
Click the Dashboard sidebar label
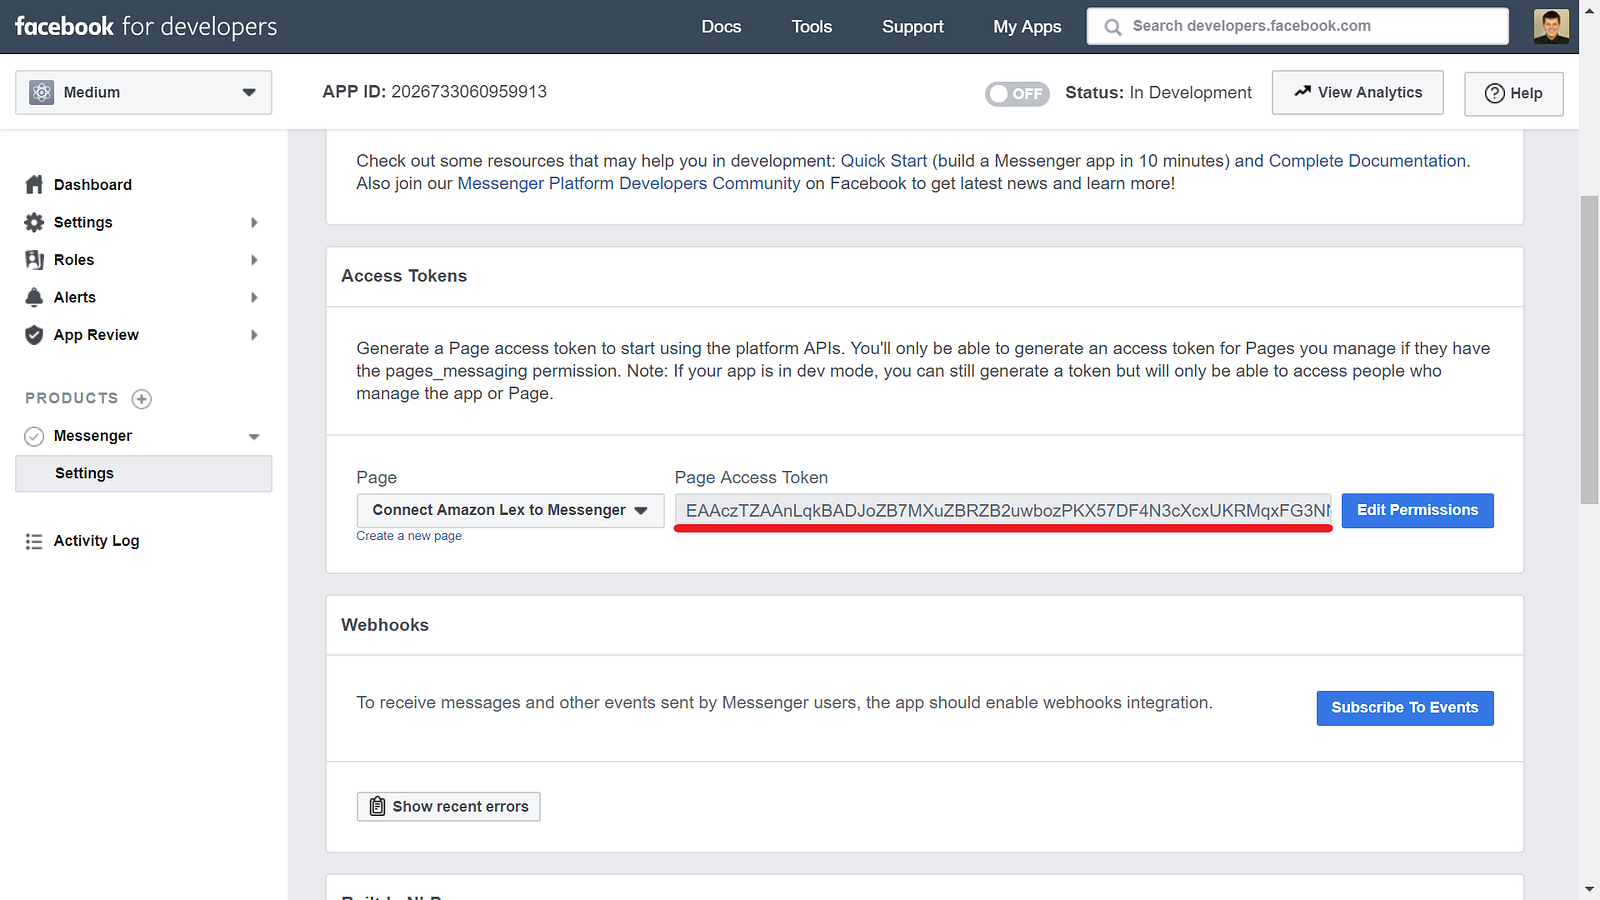click(93, 185)
